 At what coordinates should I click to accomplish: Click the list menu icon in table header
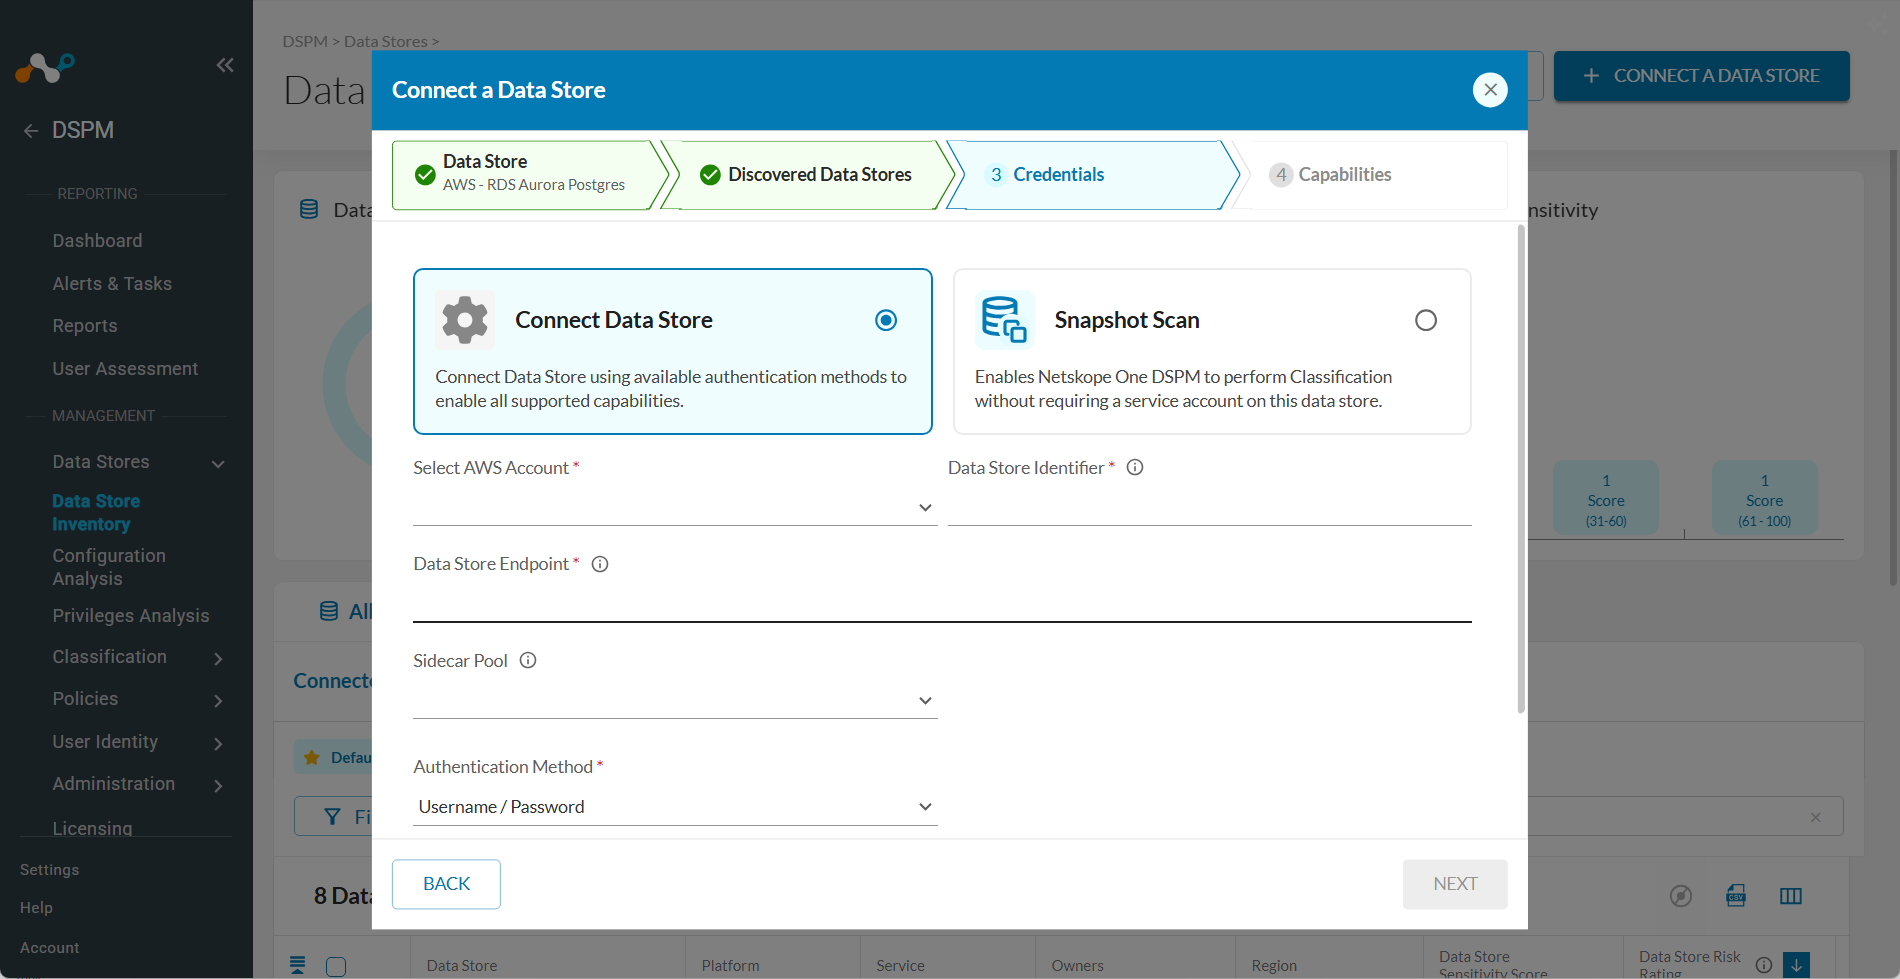pos(297,965)
